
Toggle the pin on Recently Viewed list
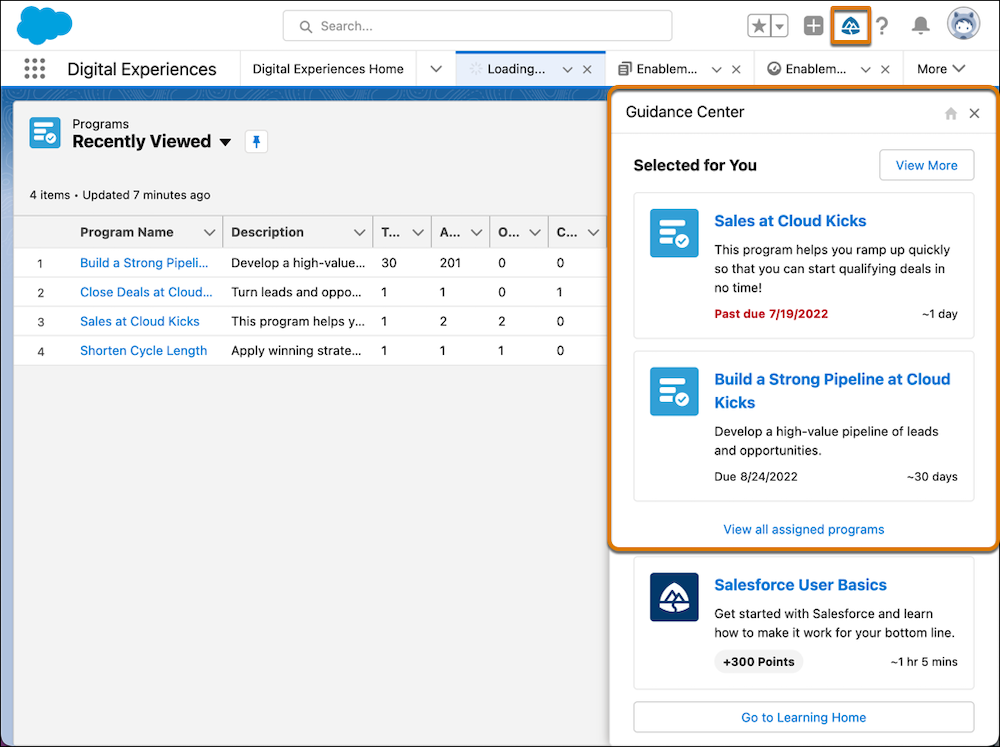[x=256, y=142]
